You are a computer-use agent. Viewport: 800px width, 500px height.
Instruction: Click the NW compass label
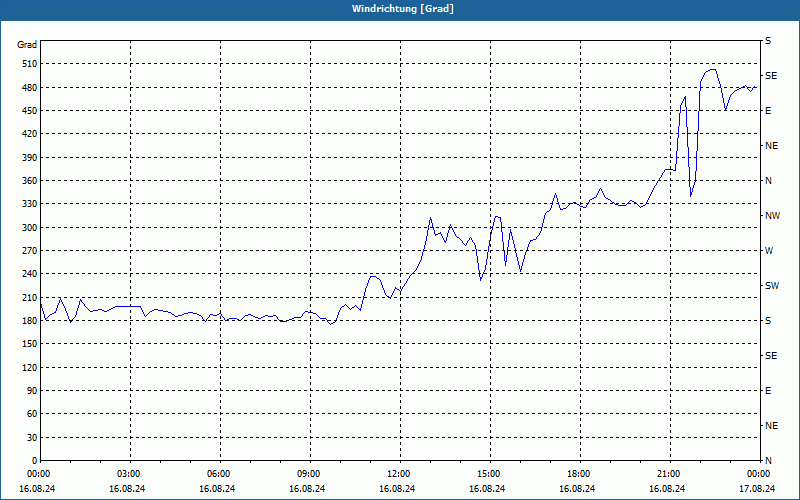(x=772, y=216)
